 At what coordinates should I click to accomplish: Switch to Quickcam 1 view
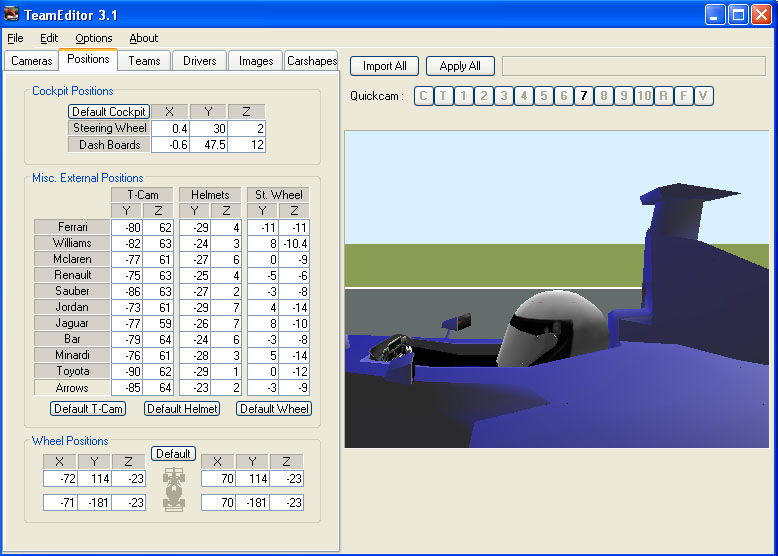point(464,96)
